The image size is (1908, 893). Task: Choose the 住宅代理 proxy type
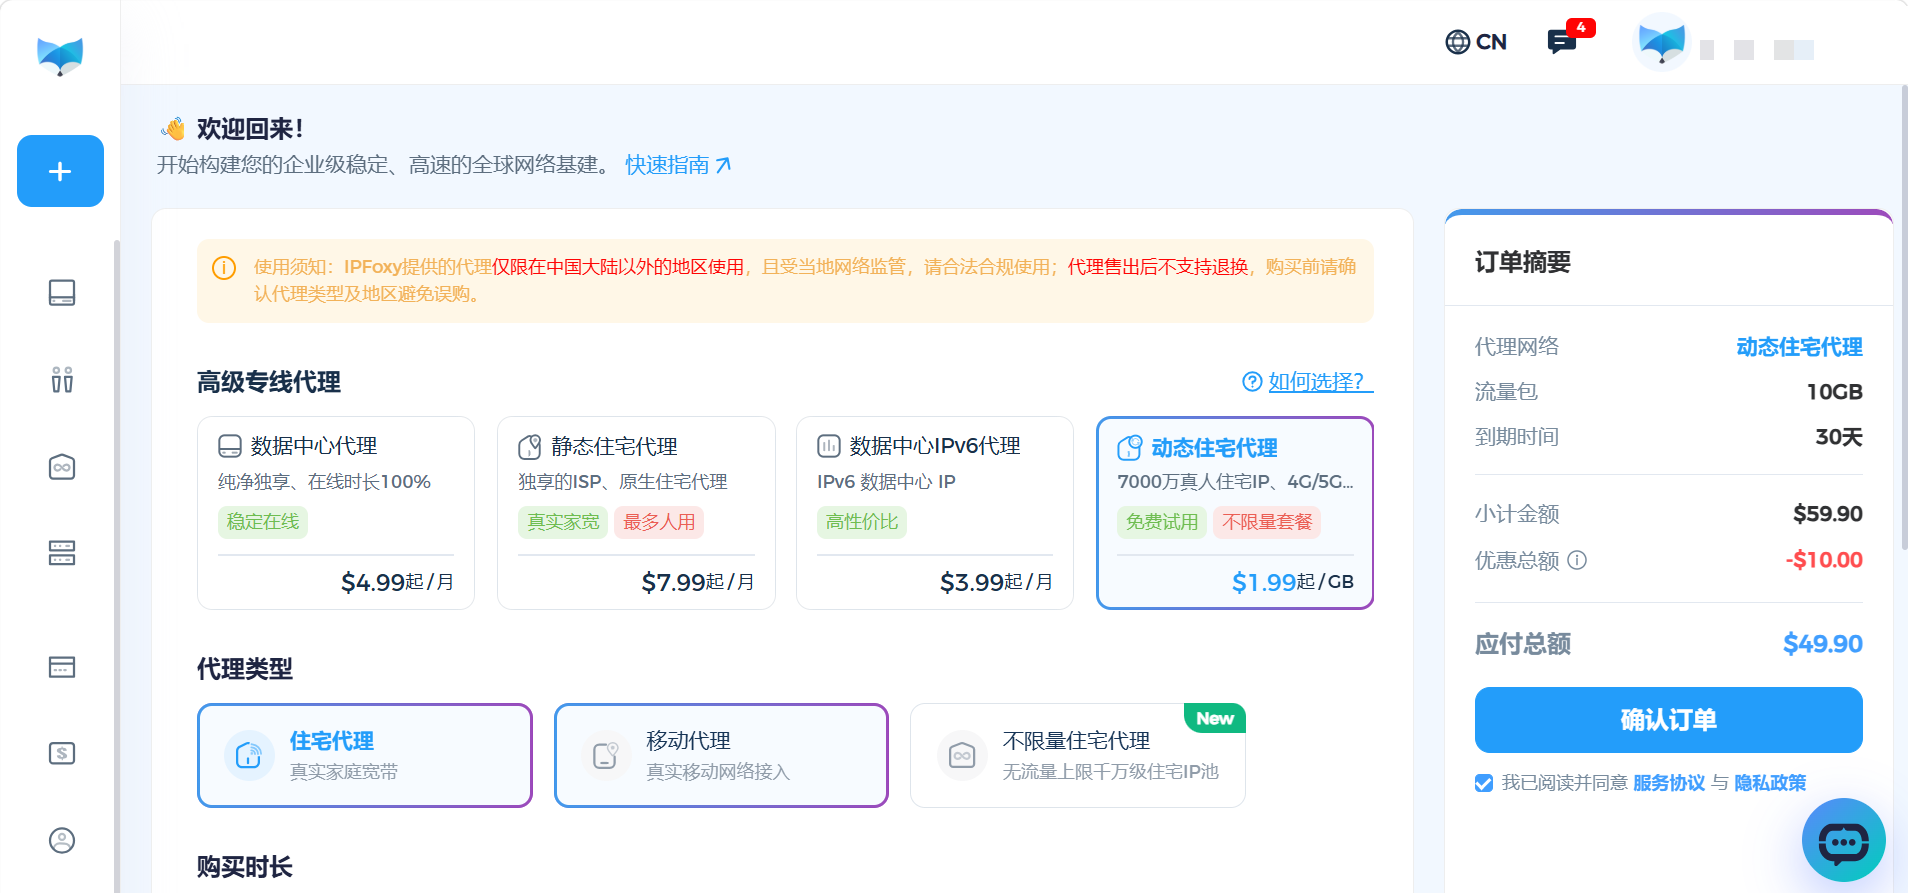point(365,755)
